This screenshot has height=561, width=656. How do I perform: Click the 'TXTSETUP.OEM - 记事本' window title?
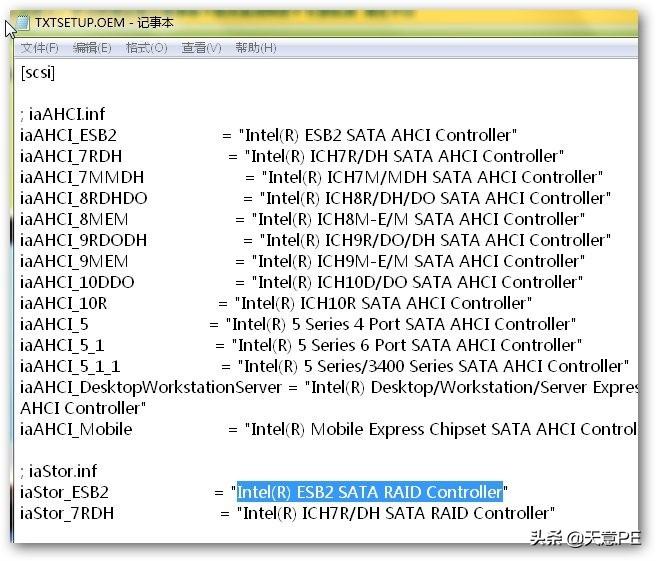104,23
